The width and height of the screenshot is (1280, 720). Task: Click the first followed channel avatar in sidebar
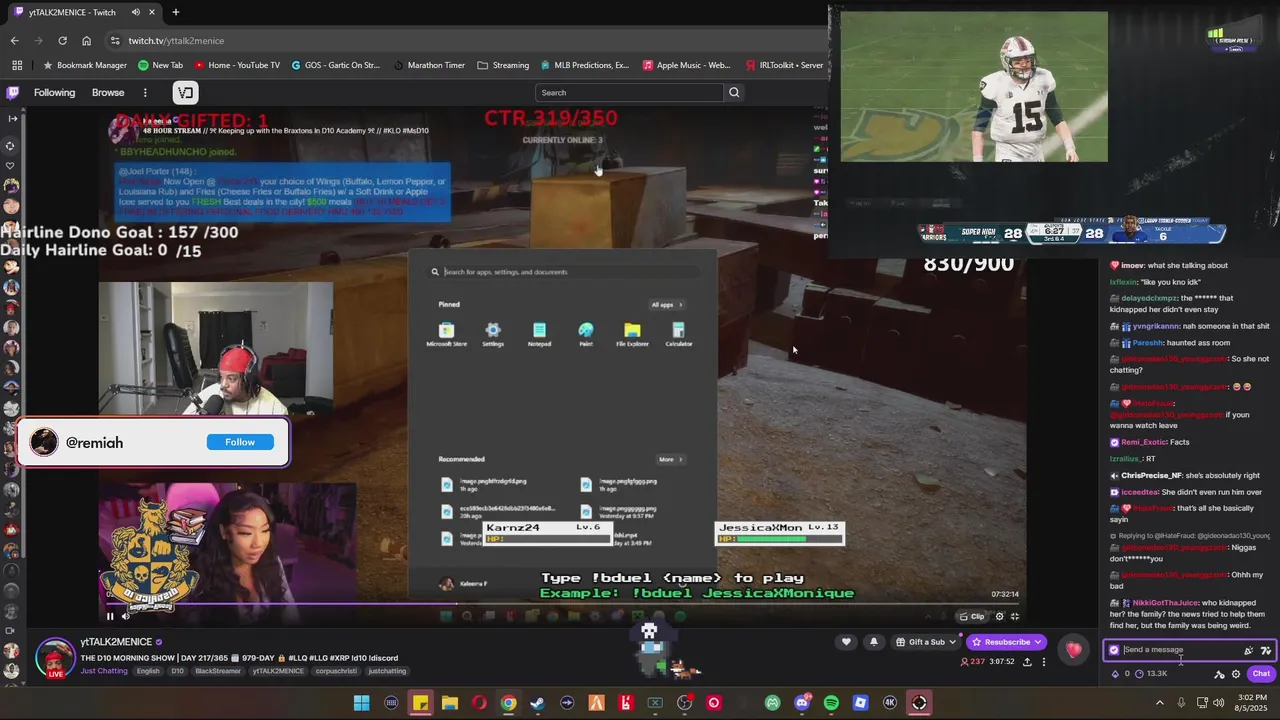point(11,186)
